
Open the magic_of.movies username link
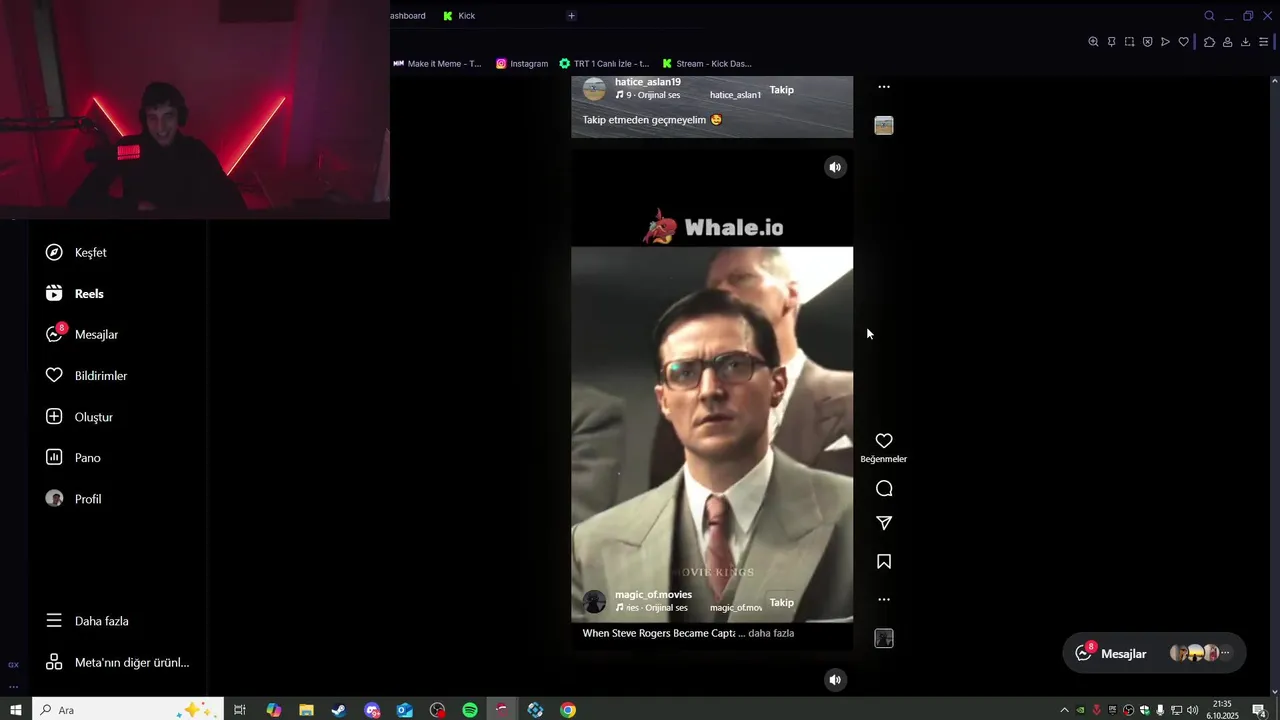653,594
